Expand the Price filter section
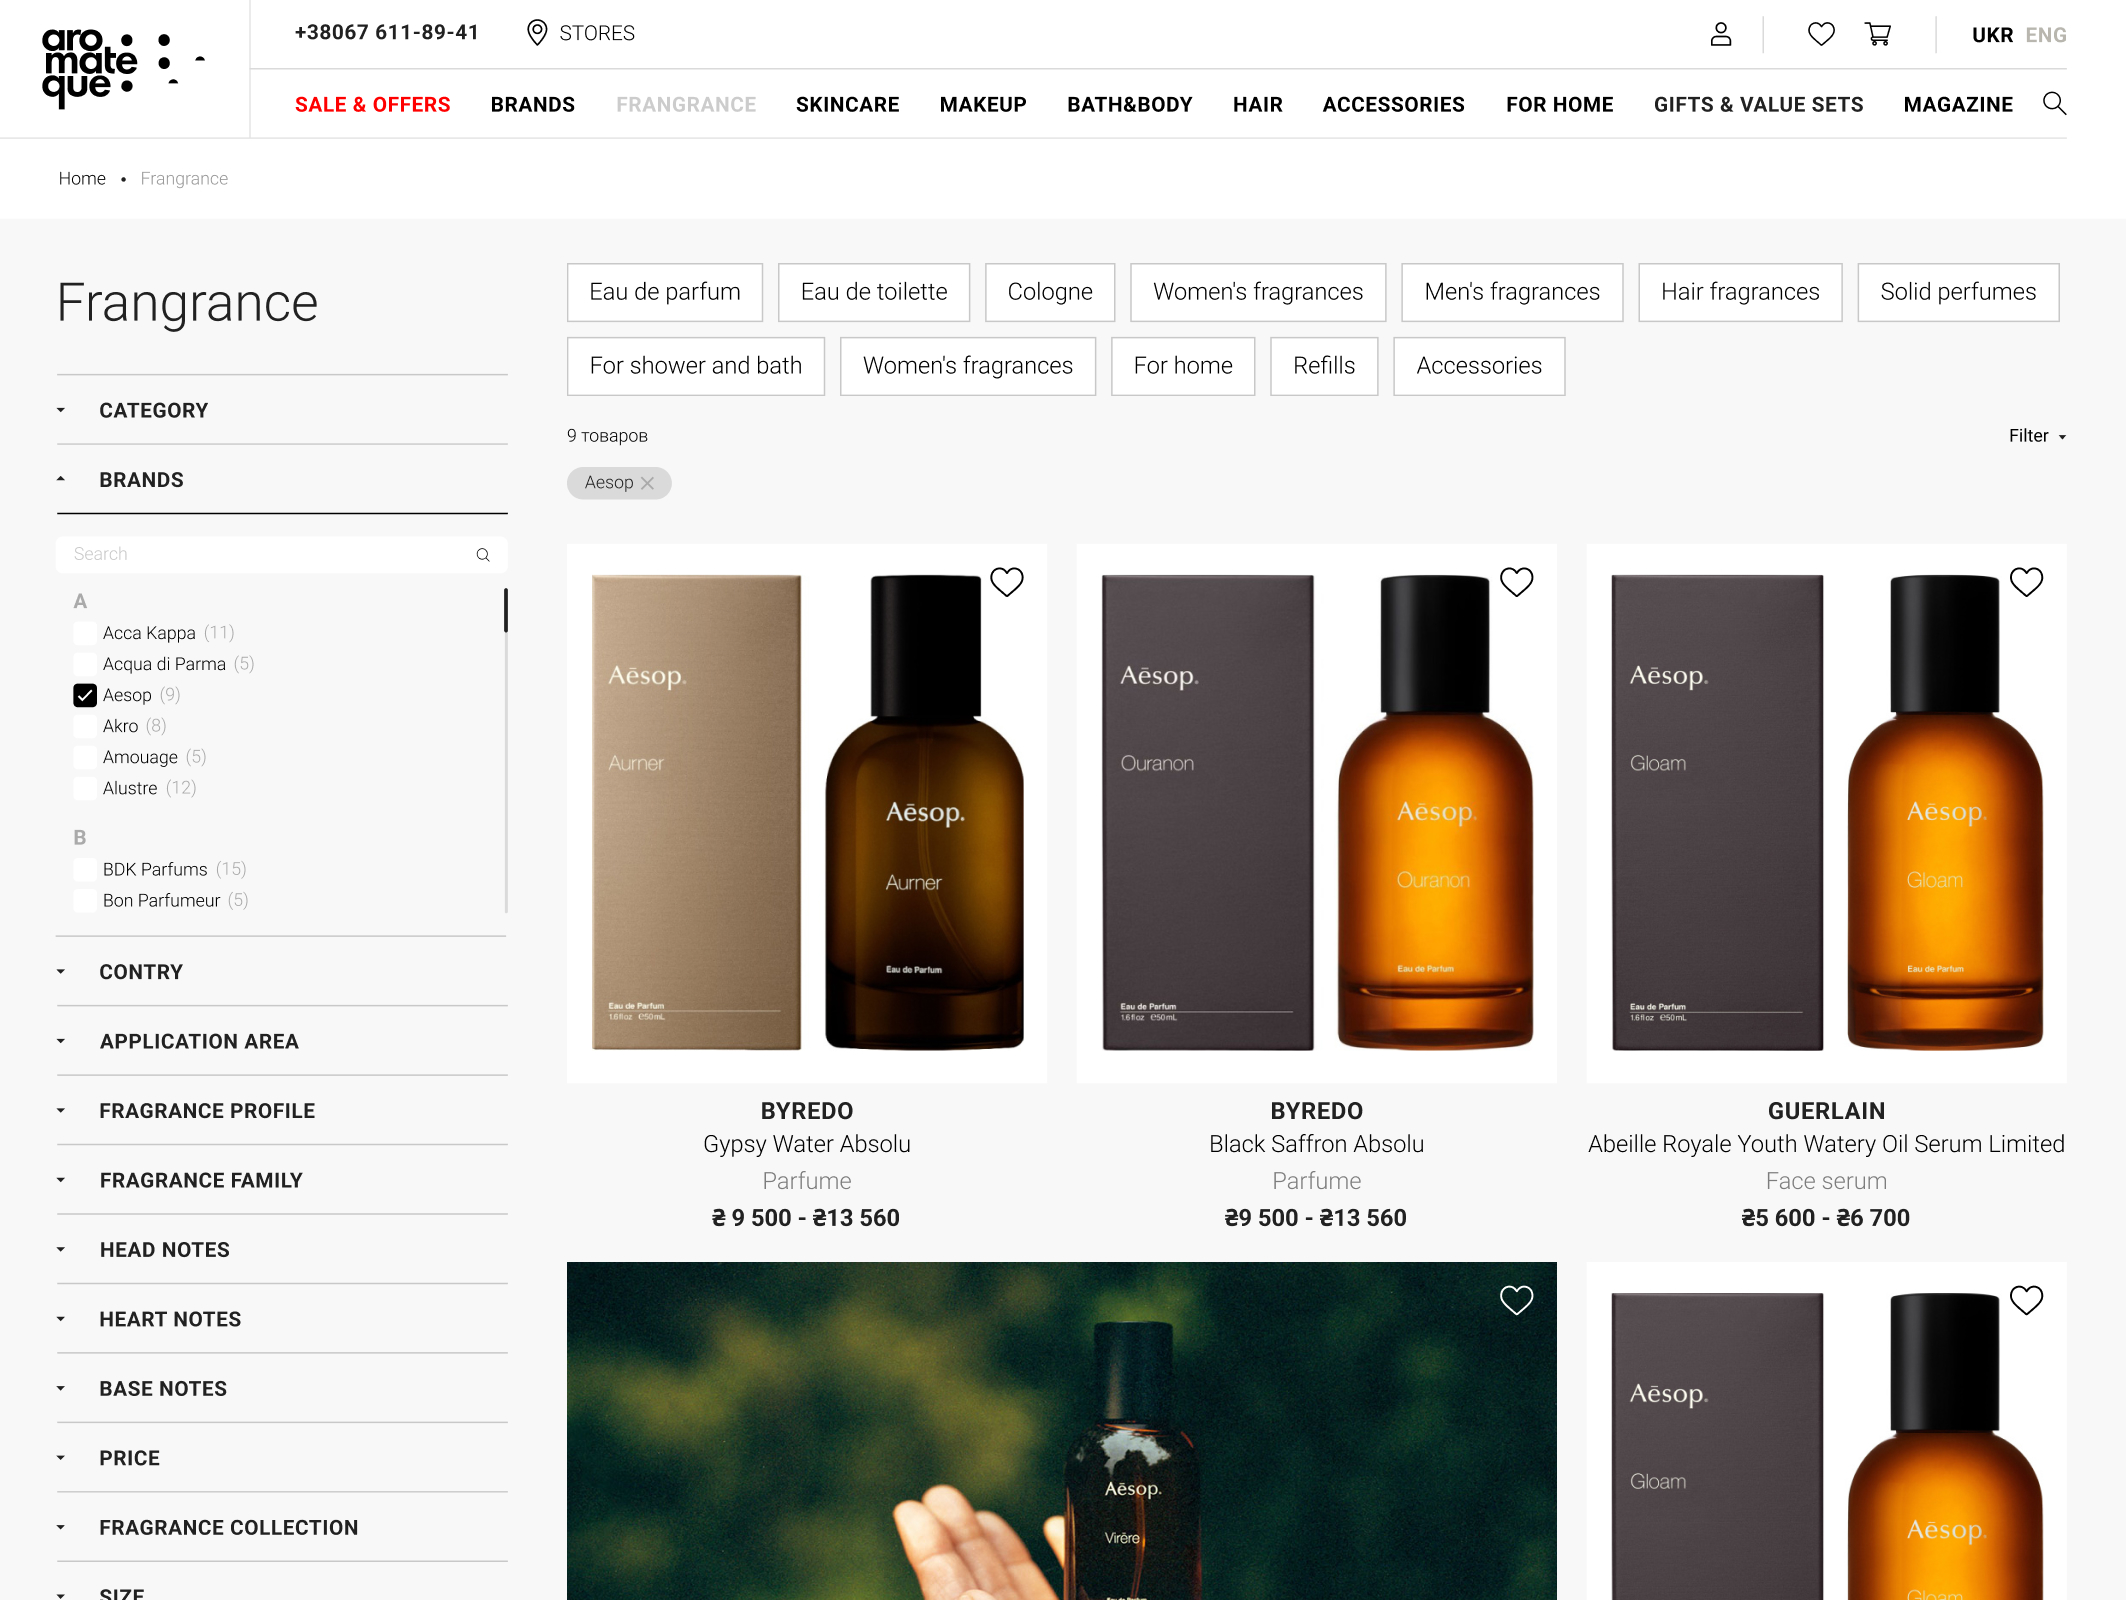2126x1600 pixels. [282, 1458]
